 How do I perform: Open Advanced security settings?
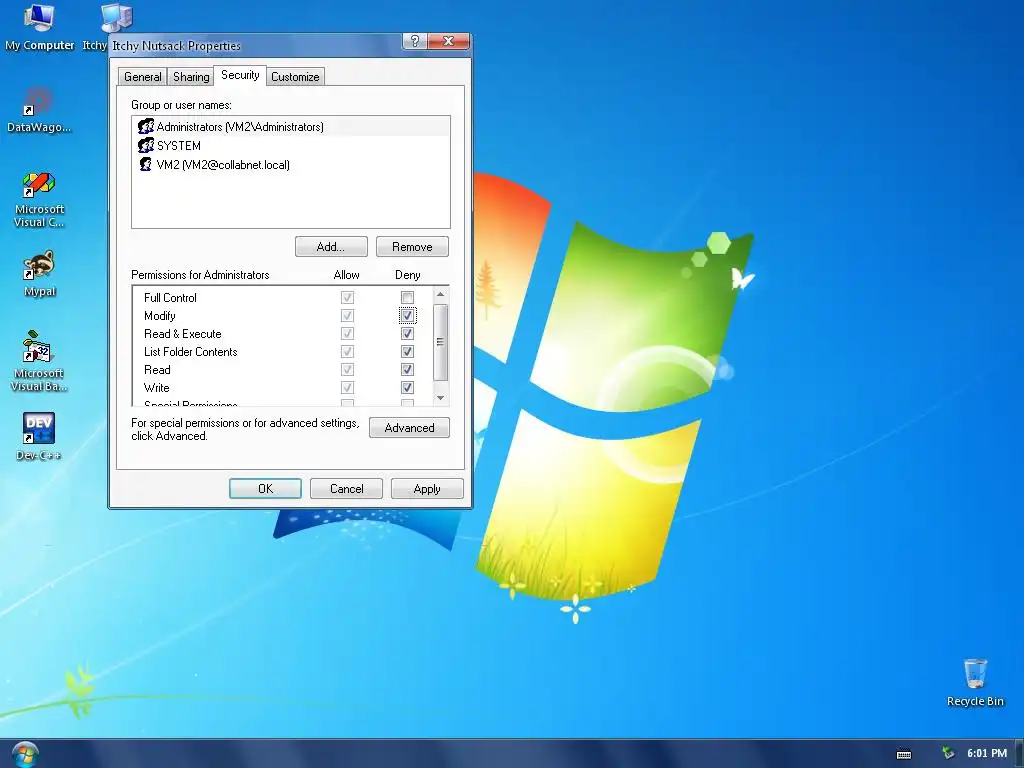(x=409, y=428)
